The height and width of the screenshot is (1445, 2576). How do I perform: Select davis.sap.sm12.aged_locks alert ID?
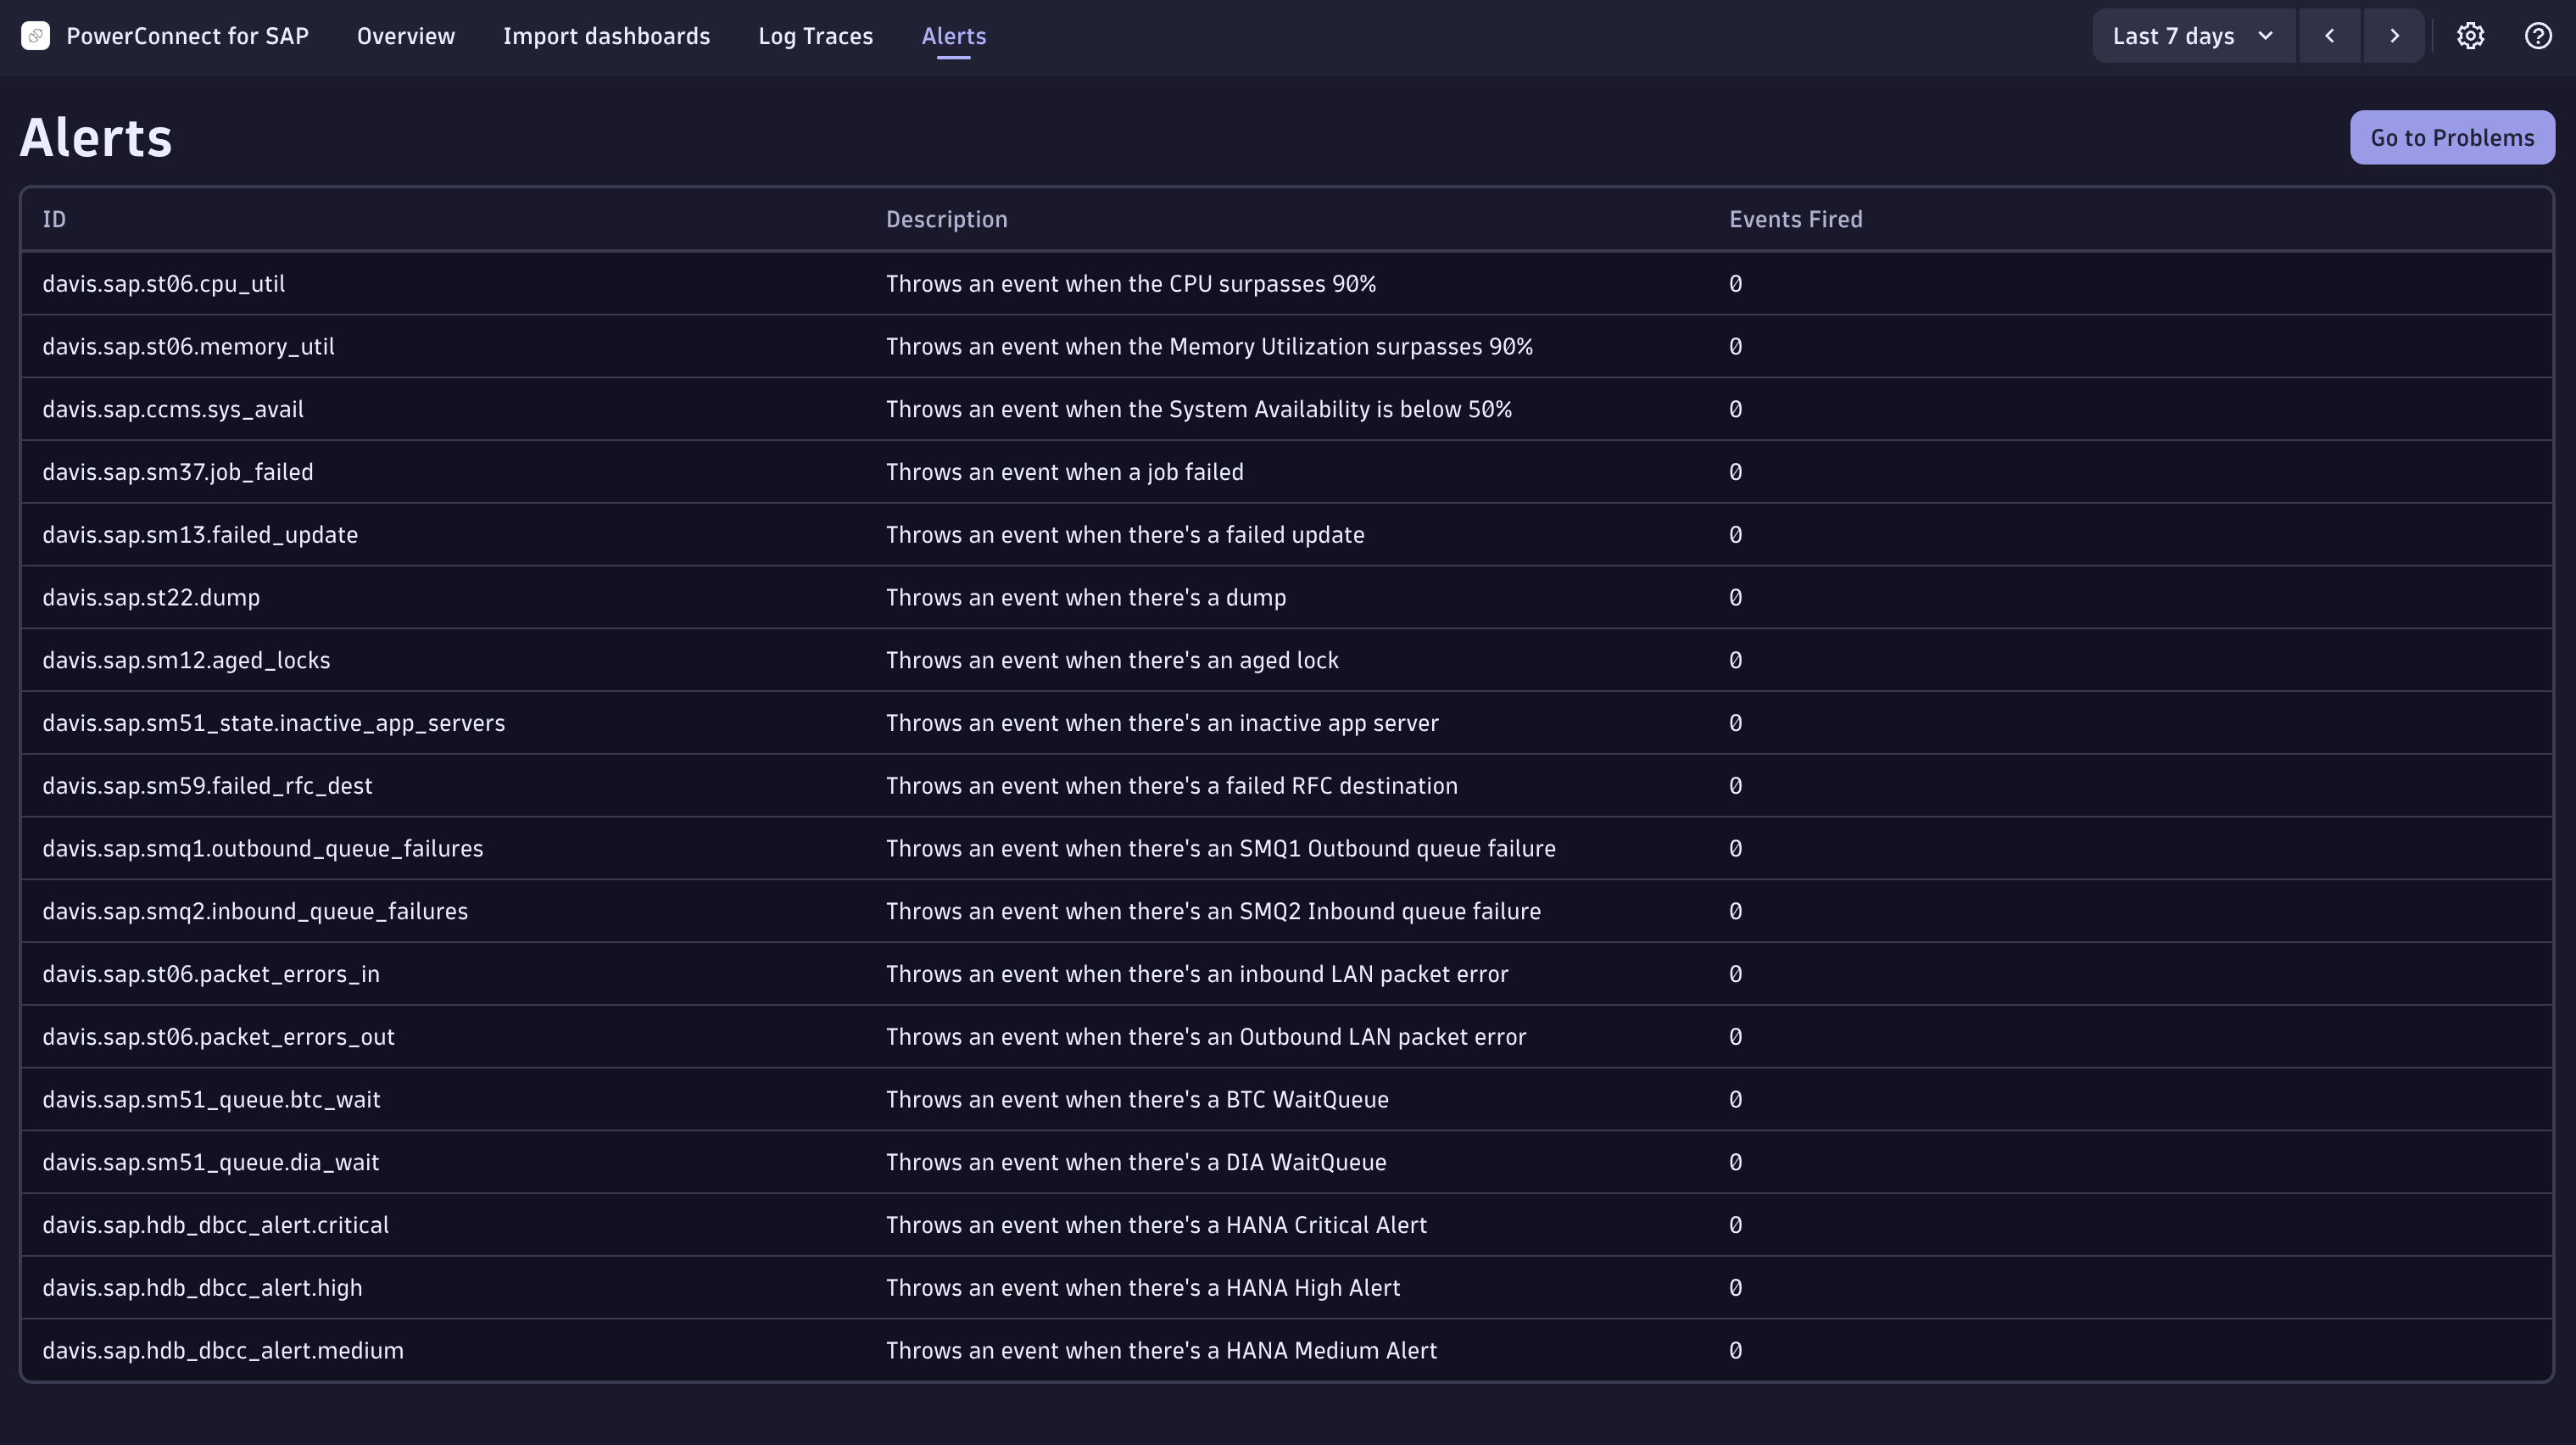(x=186, y=660)
